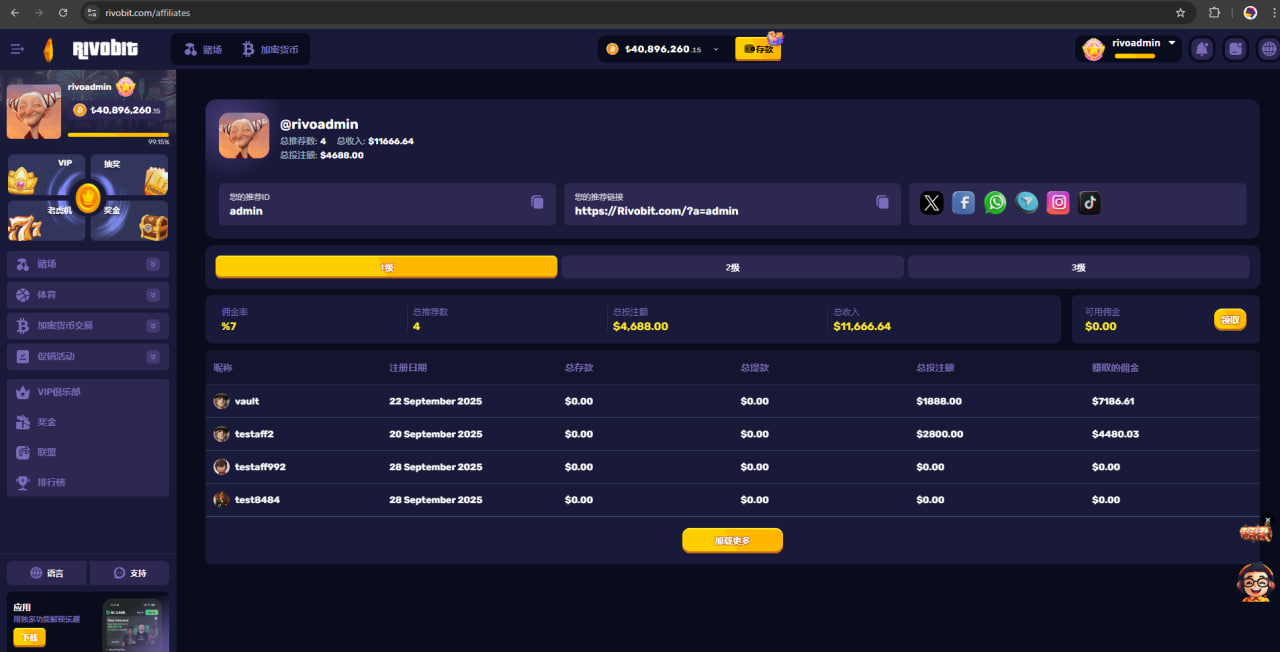The image size is (1280, 652).
Task: Switch to the 3级 tab
Action: [x=1078, y=267]
